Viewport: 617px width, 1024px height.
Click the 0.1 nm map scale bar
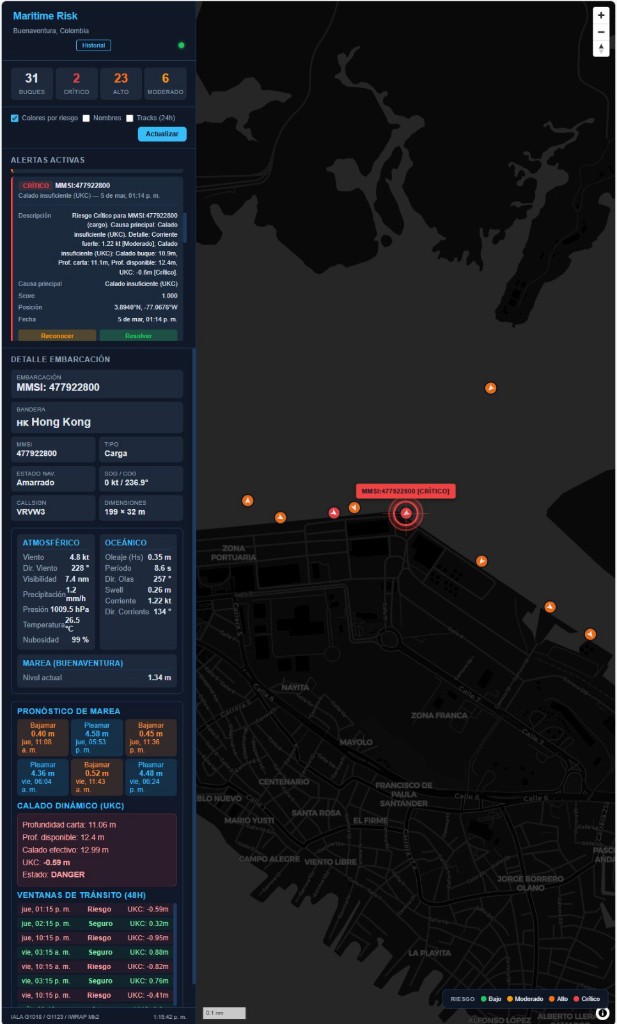tap(224, 1013)
